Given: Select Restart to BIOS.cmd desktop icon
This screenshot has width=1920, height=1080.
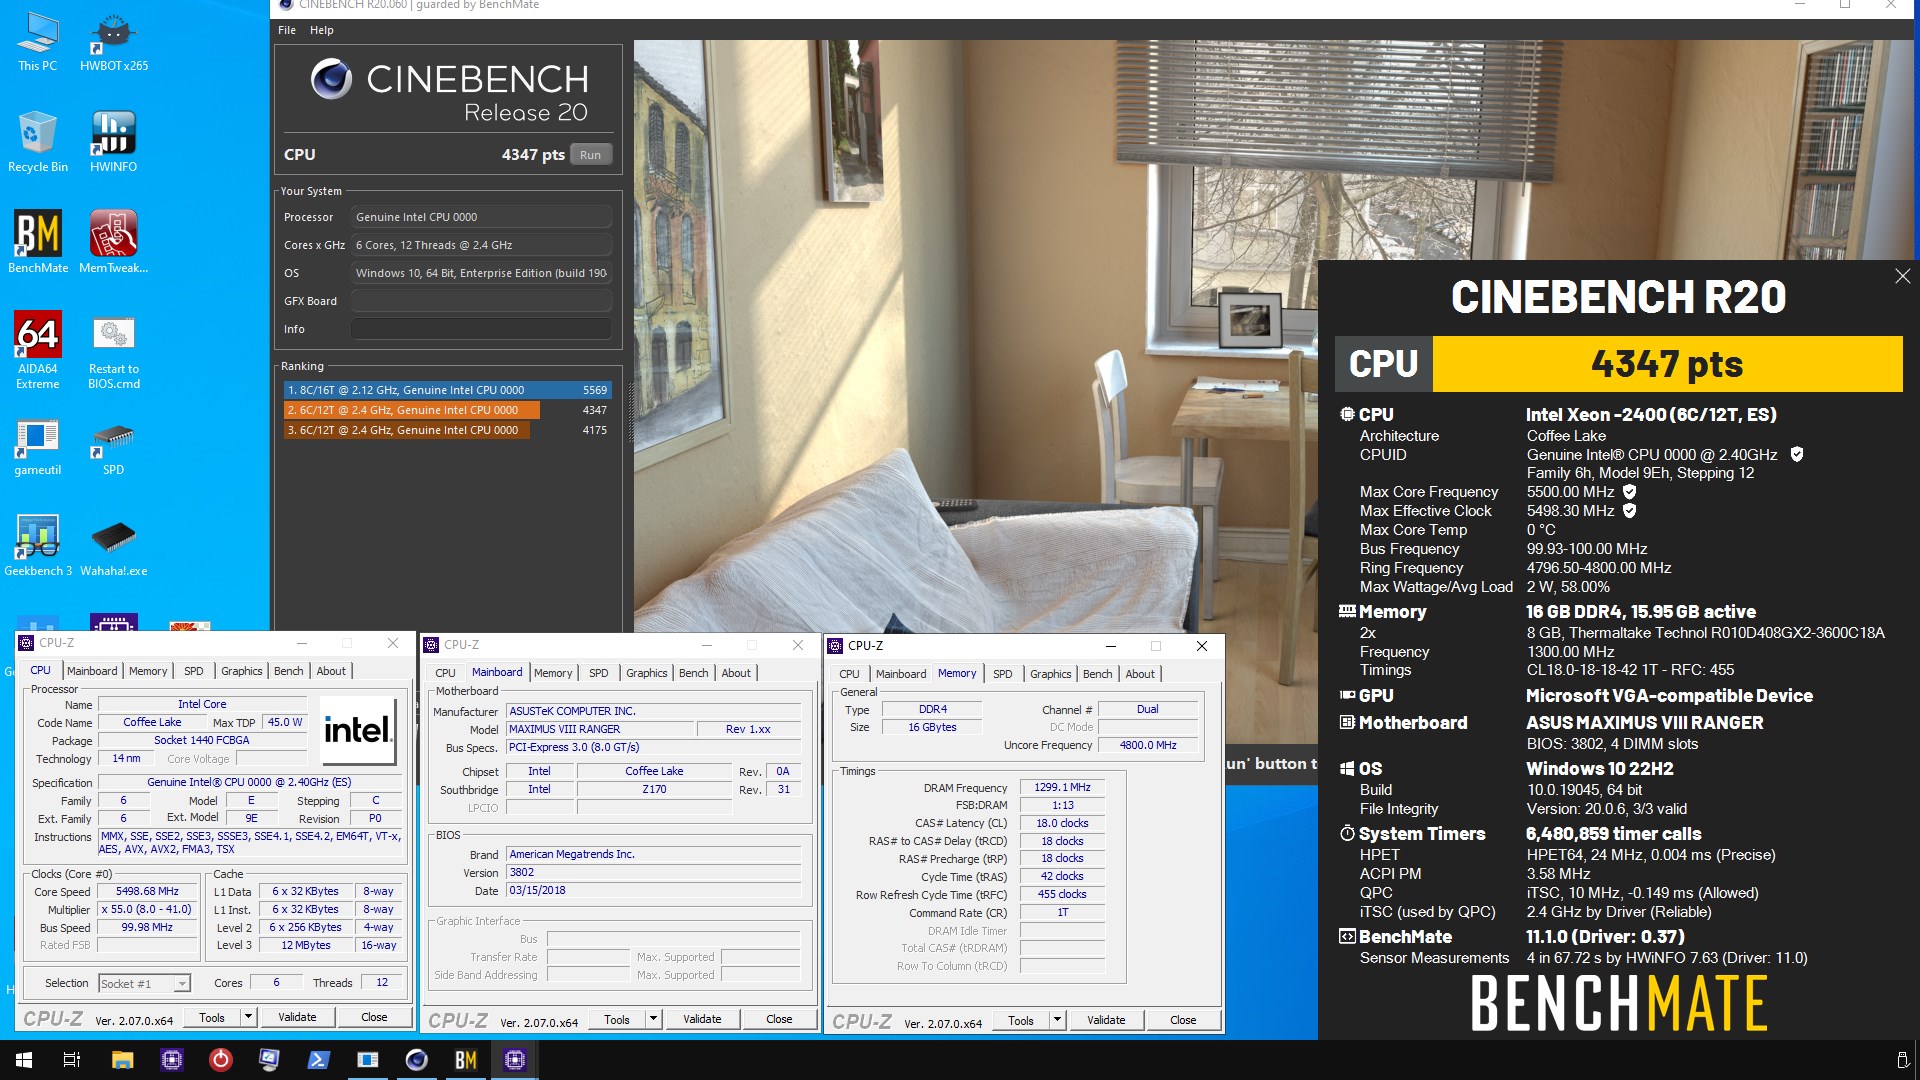Looking at the screenshot, I should (x=114, y=350).
